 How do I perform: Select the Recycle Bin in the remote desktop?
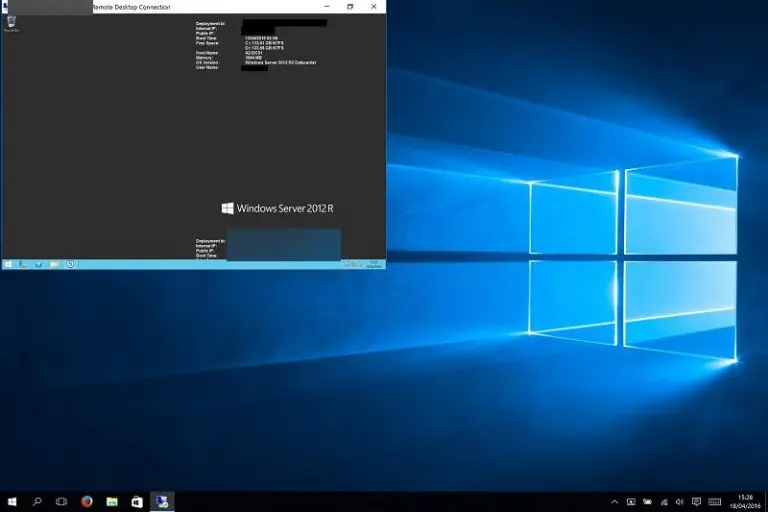point(11,24)
